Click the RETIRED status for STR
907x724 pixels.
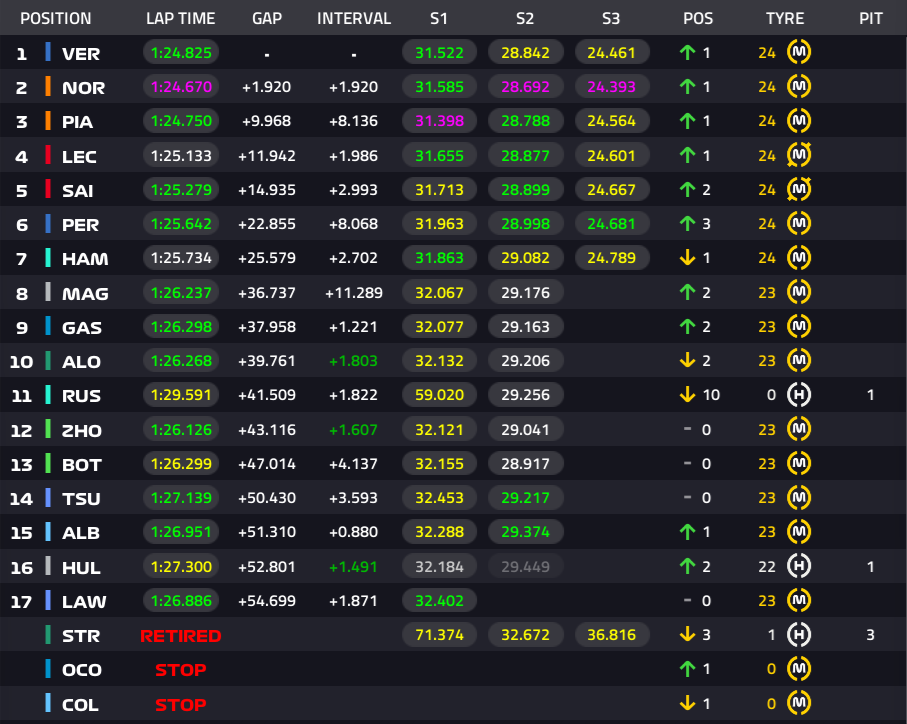coord(180,636)
